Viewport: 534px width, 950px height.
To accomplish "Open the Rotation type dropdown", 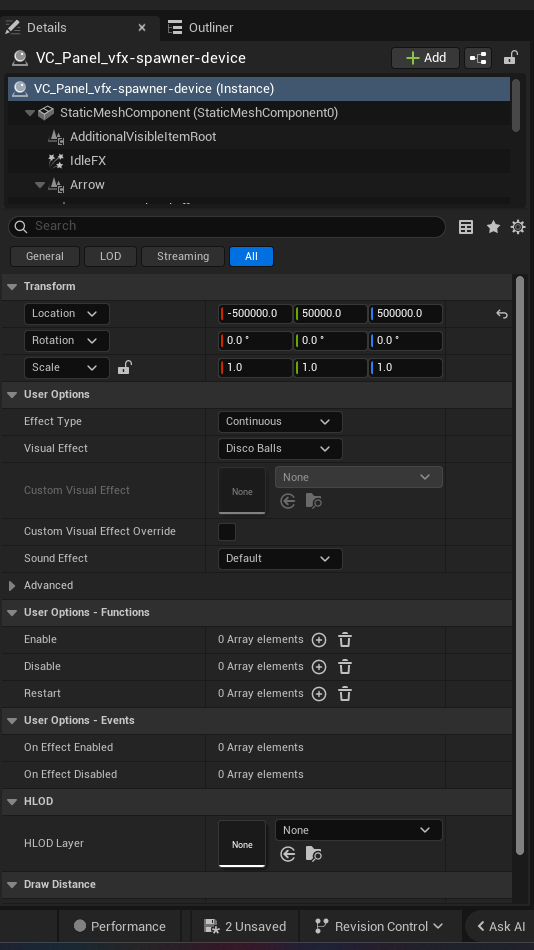I will point(66,340).
